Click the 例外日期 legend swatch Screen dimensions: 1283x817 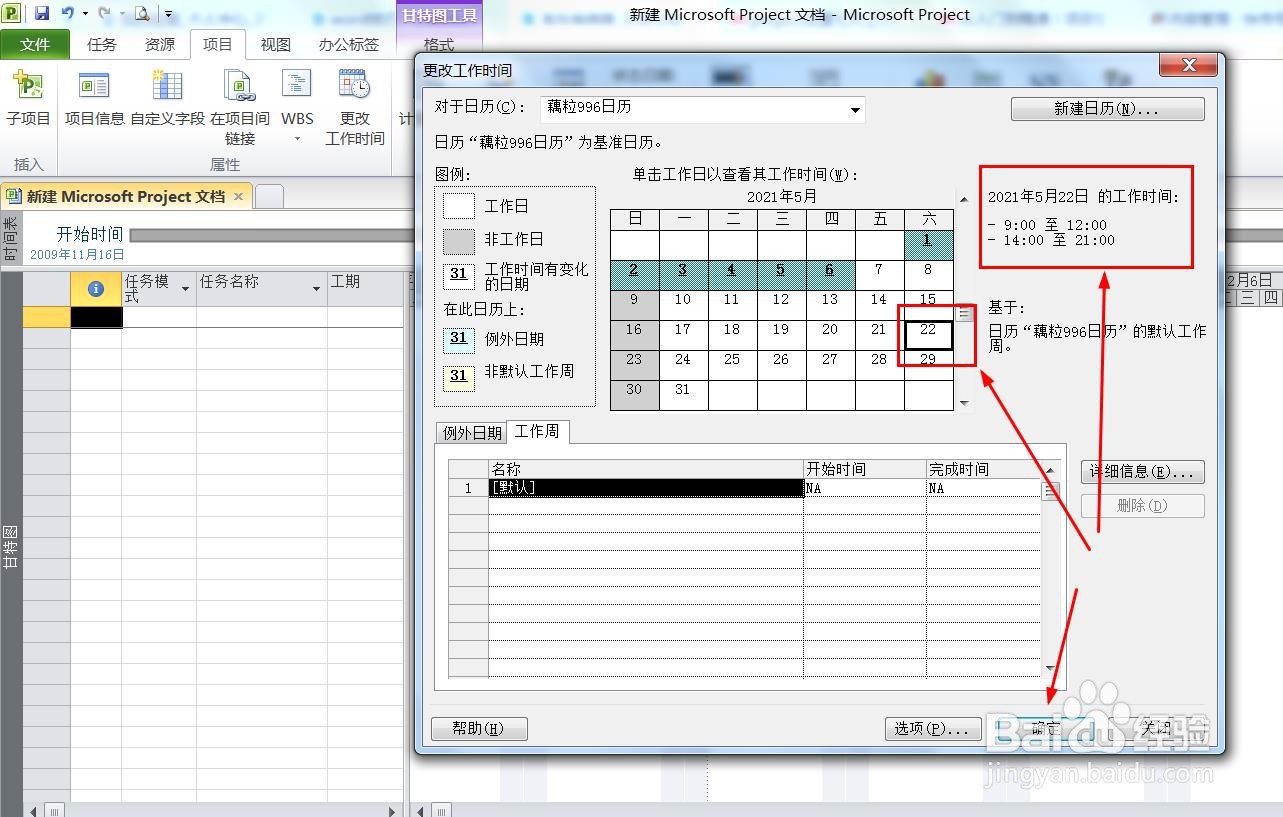point(459,340)
